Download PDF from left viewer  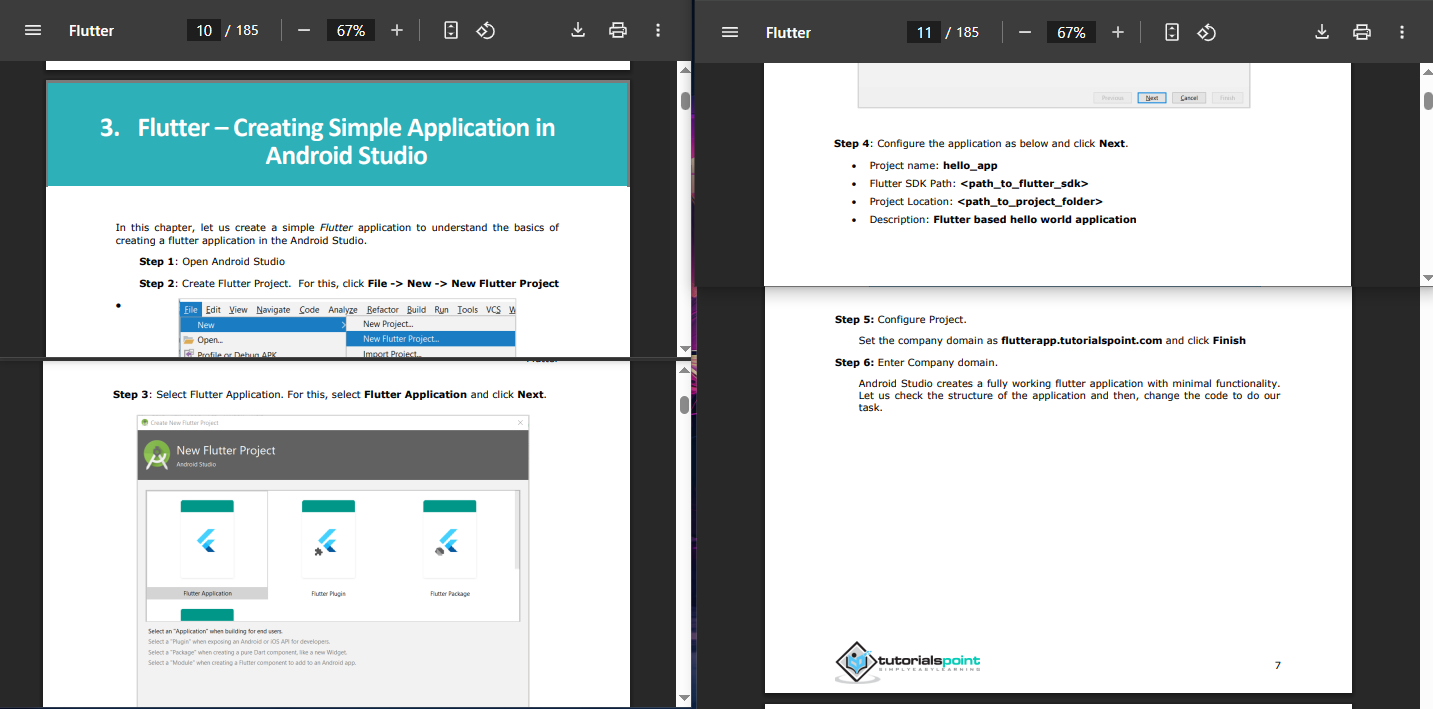tap(578, 30)
